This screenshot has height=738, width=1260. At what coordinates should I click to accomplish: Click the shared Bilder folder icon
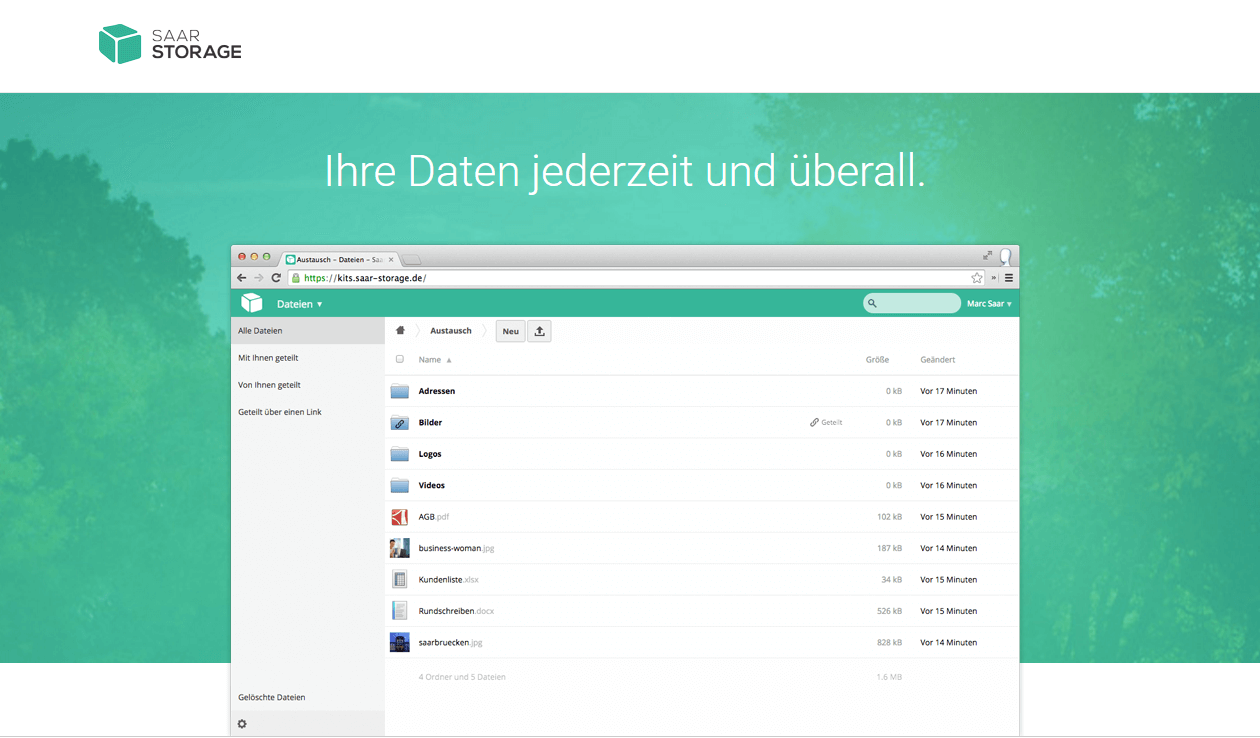click(x=399, y=423)
